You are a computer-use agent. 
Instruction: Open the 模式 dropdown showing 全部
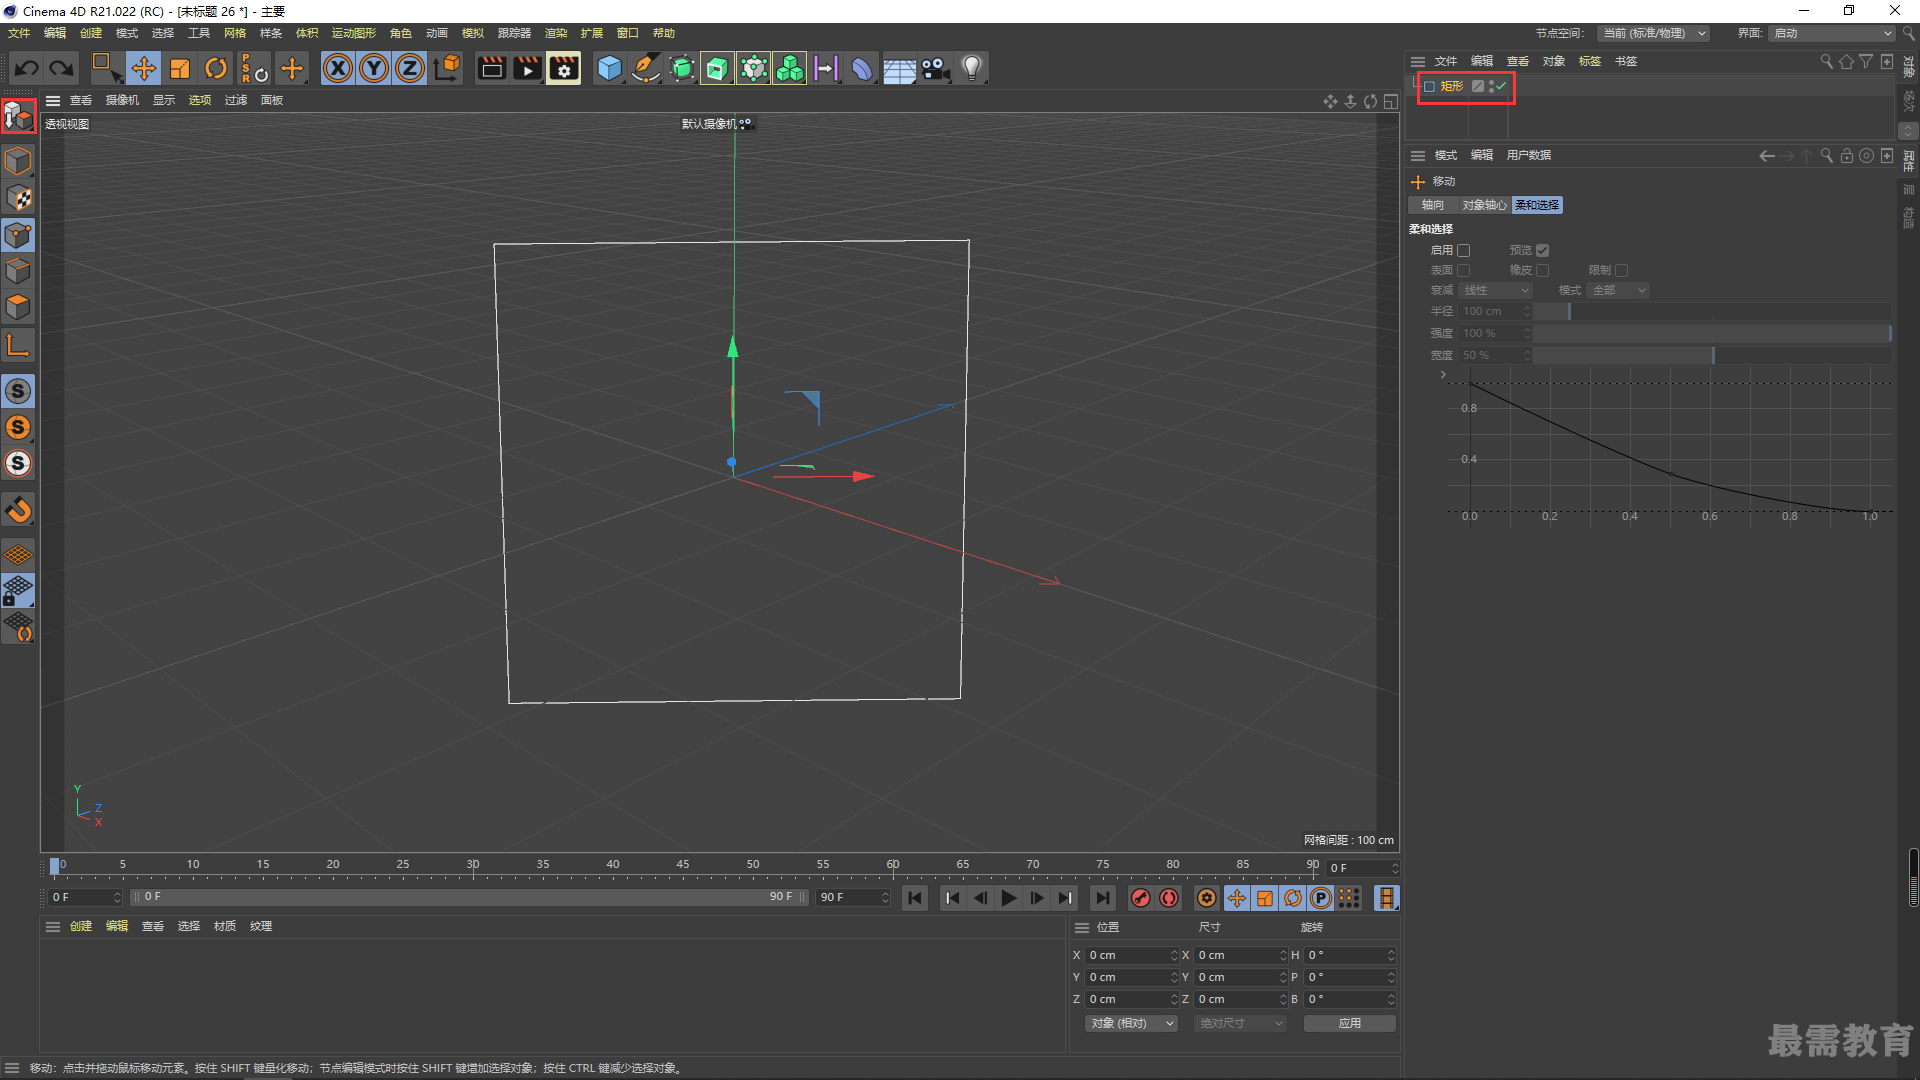tap(1618, 290)
